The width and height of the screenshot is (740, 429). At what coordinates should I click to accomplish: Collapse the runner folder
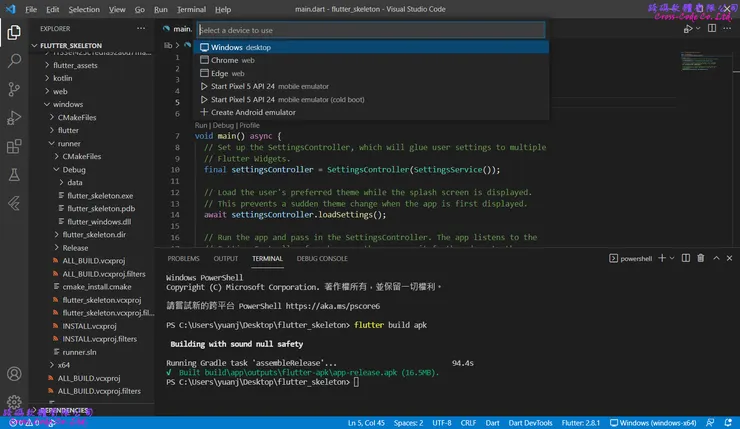pyautogui.click(x=69, y=143)
